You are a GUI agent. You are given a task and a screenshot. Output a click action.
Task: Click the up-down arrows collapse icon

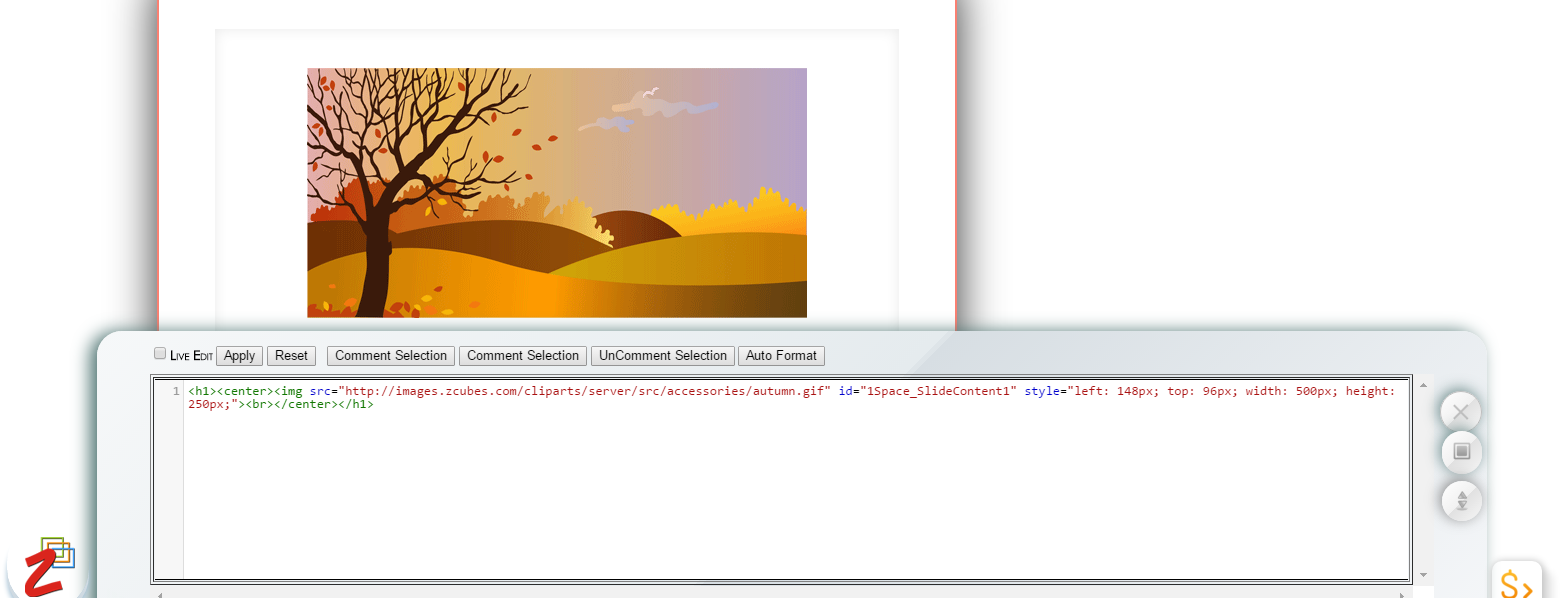point(1461,500)
